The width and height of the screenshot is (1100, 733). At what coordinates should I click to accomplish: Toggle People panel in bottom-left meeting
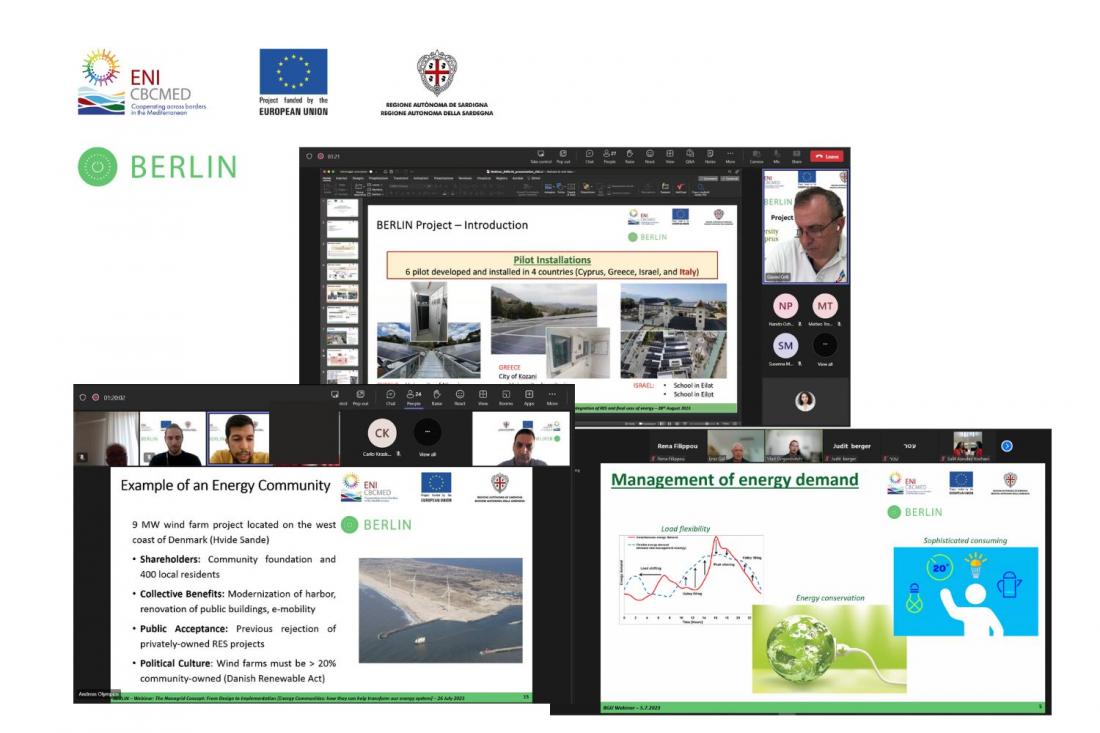pyautogui.click(x=412, y=398)
